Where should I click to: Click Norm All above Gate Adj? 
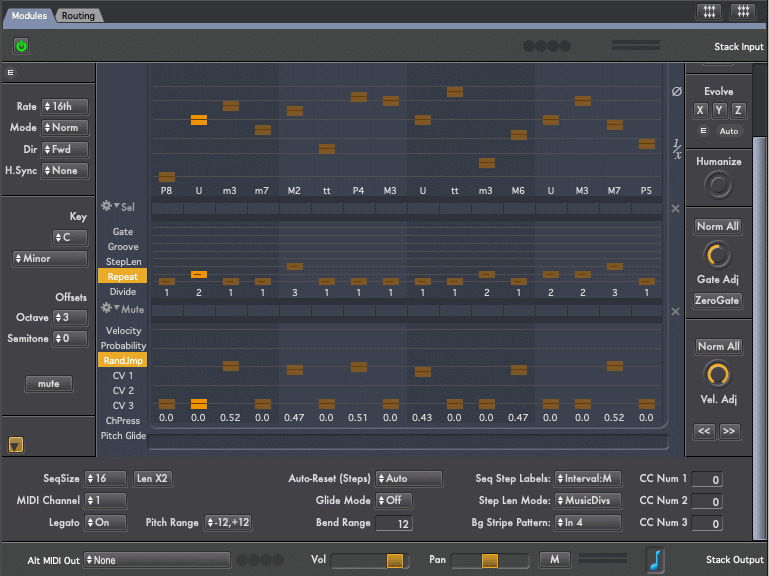tap(718, 226)
